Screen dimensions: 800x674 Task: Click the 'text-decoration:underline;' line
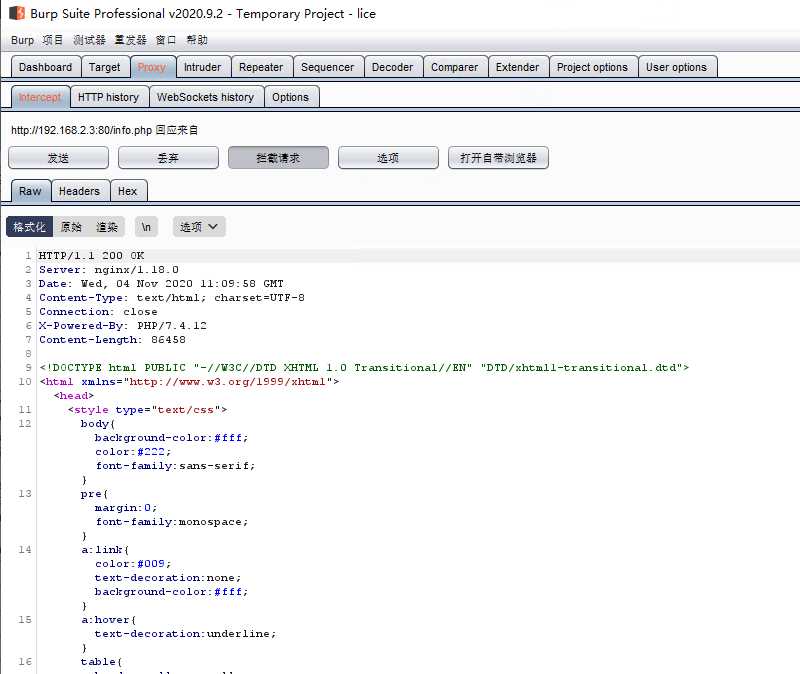pyautogui.click(x=185, y=634)
